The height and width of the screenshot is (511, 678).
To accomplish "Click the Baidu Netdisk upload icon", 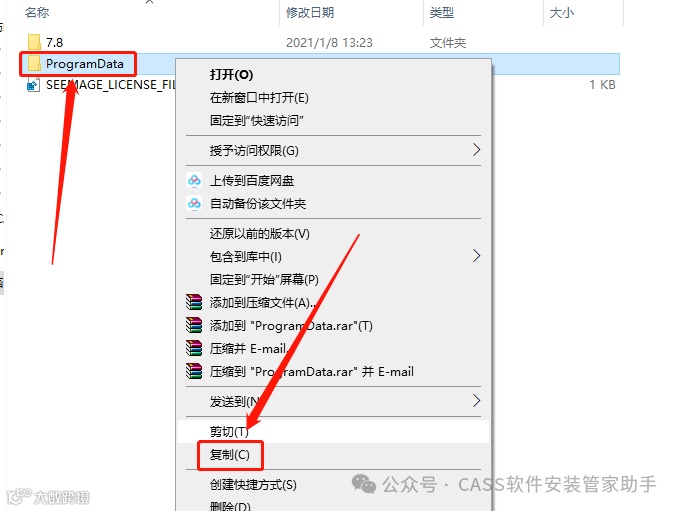I will (x=194, y=180).
